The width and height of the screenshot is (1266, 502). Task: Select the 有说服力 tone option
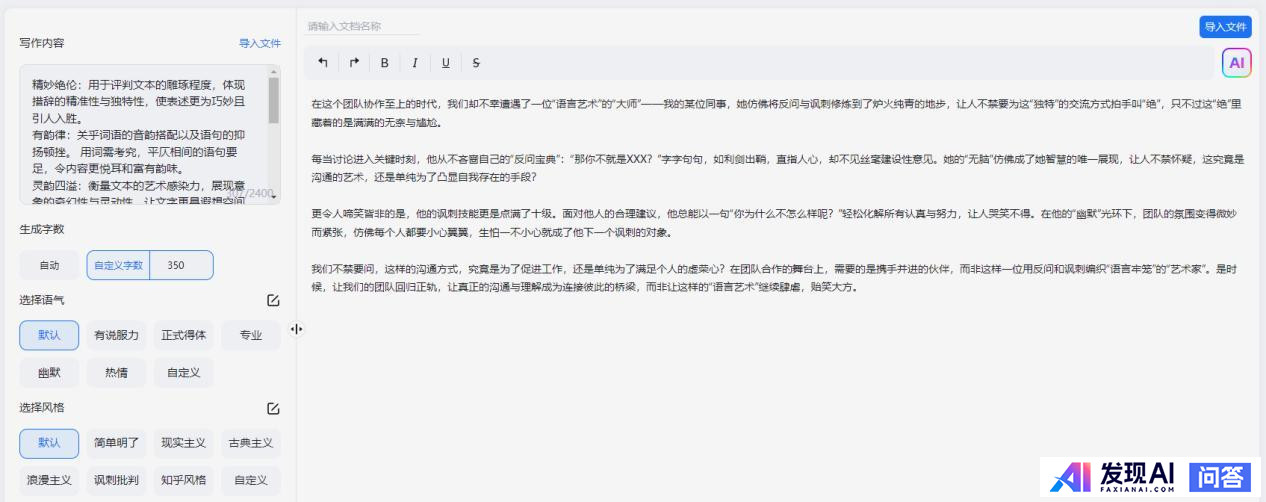click(116, 335)
